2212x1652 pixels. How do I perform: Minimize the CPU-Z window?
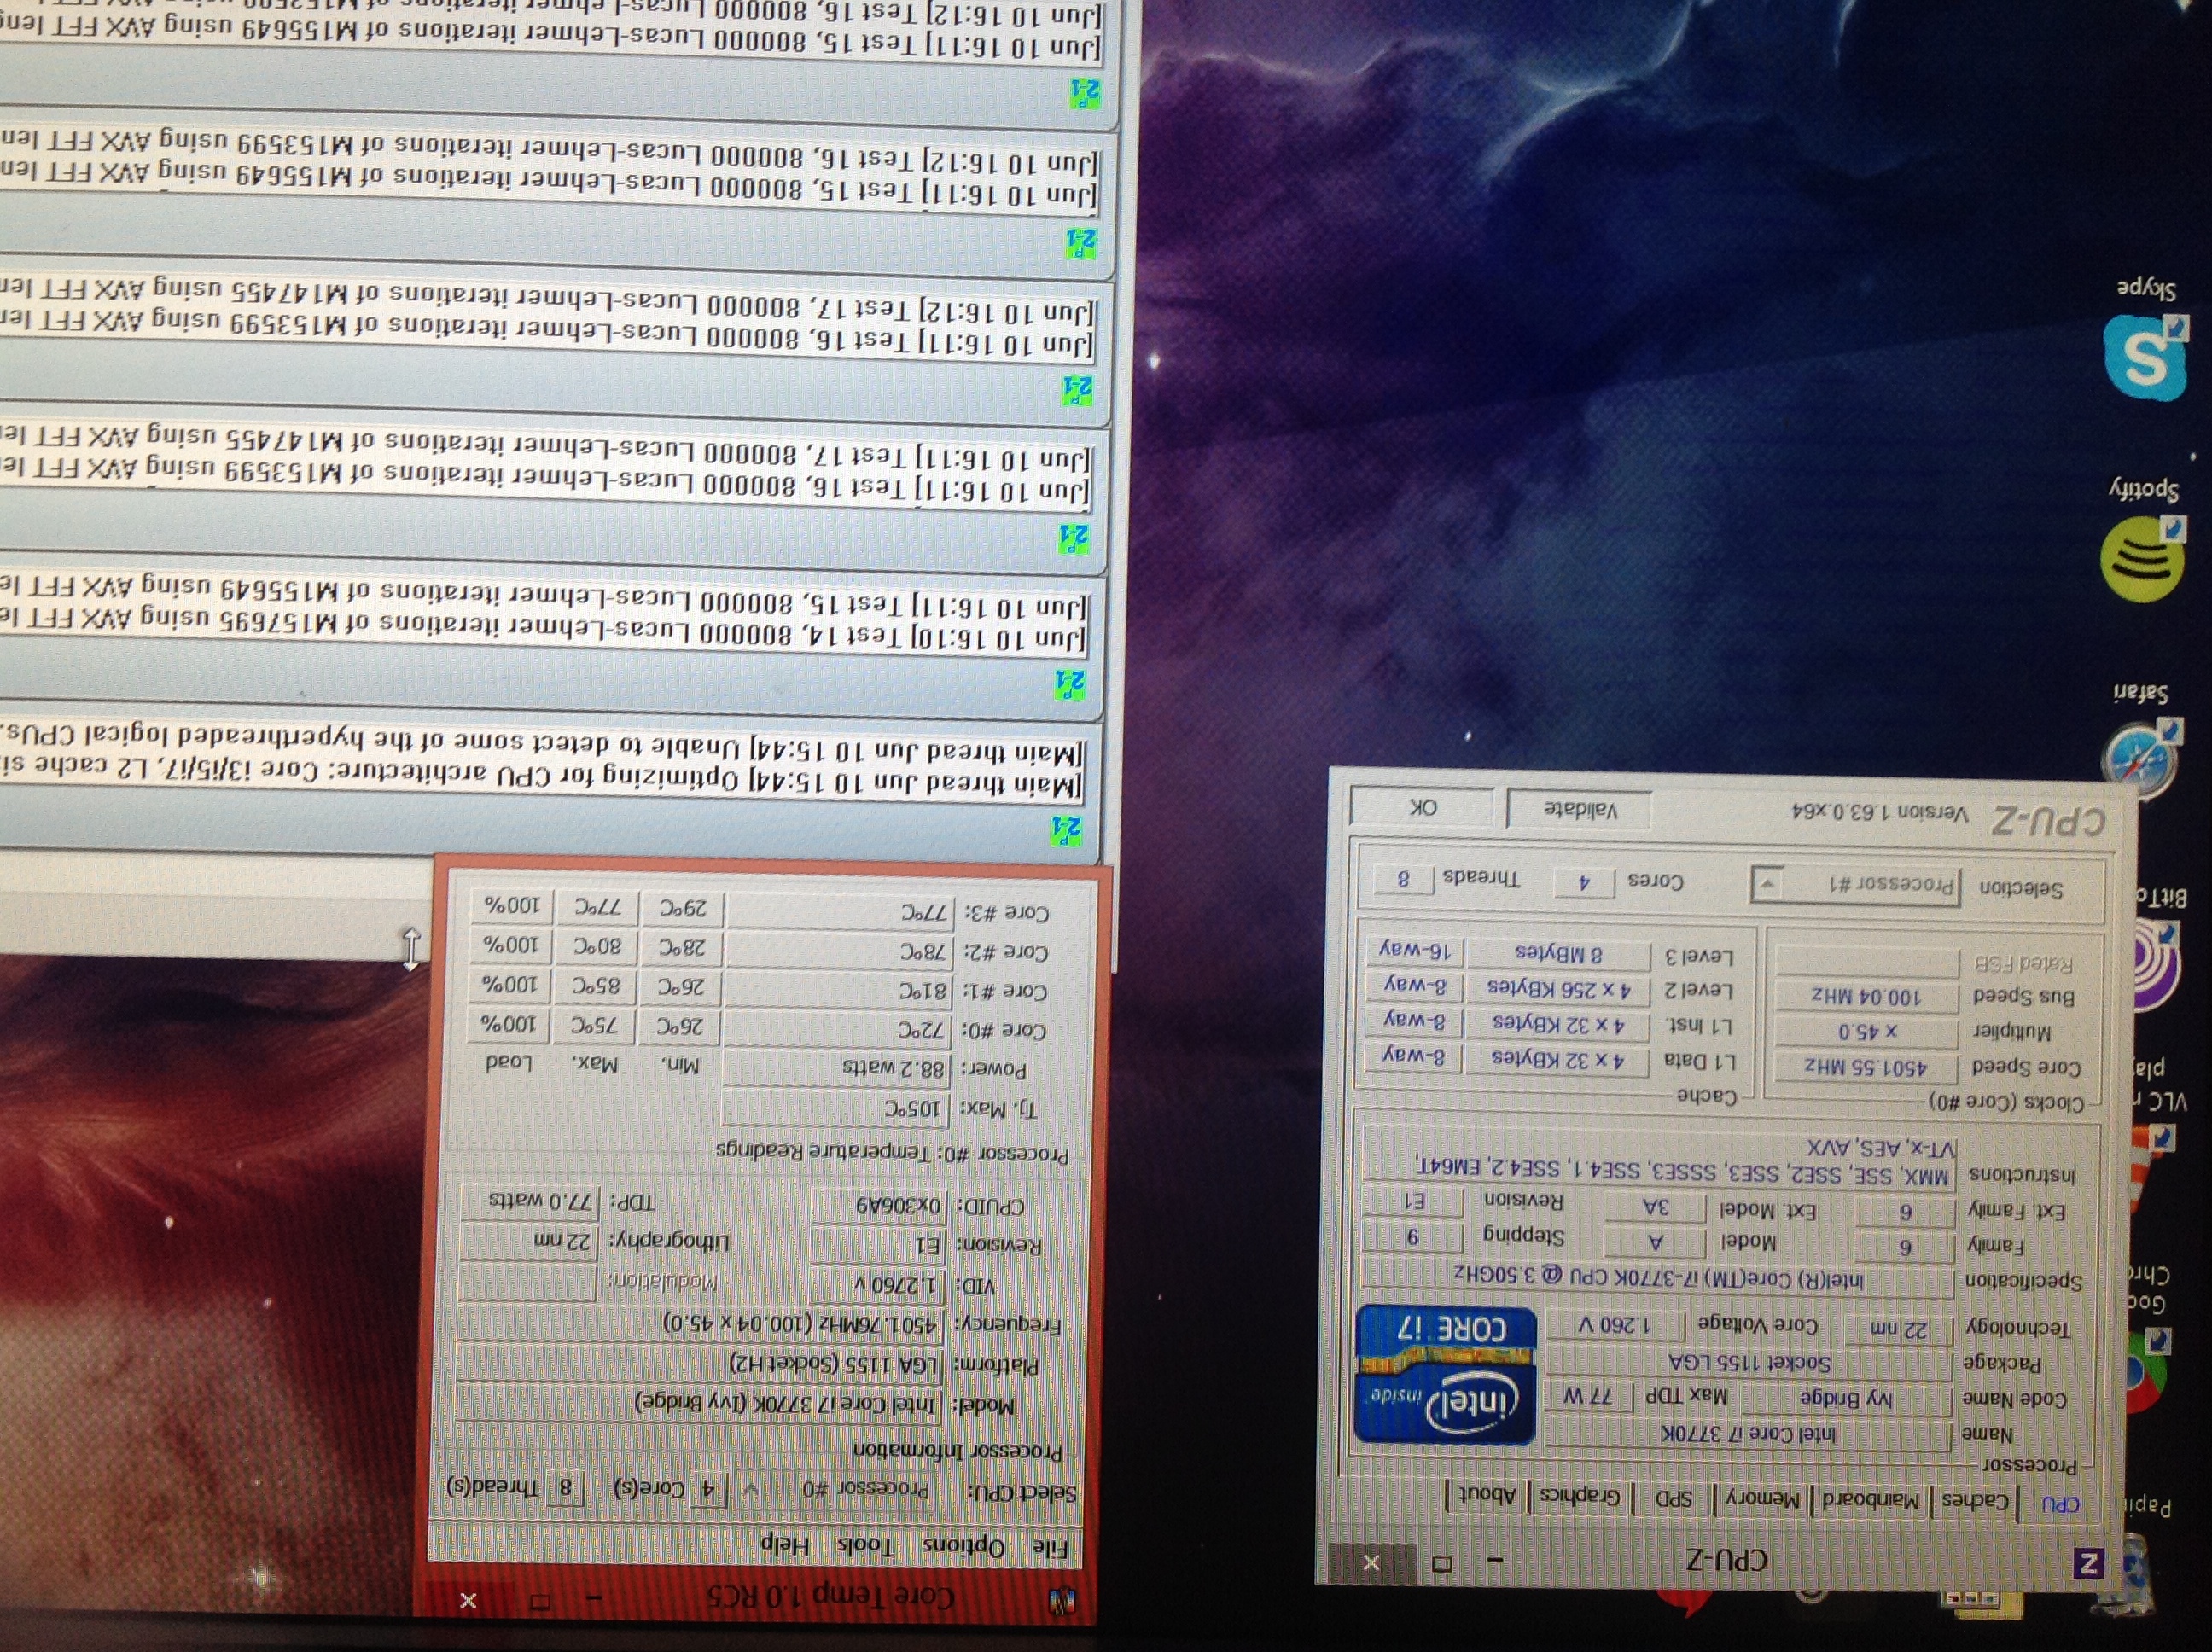pos(1494,1560)
